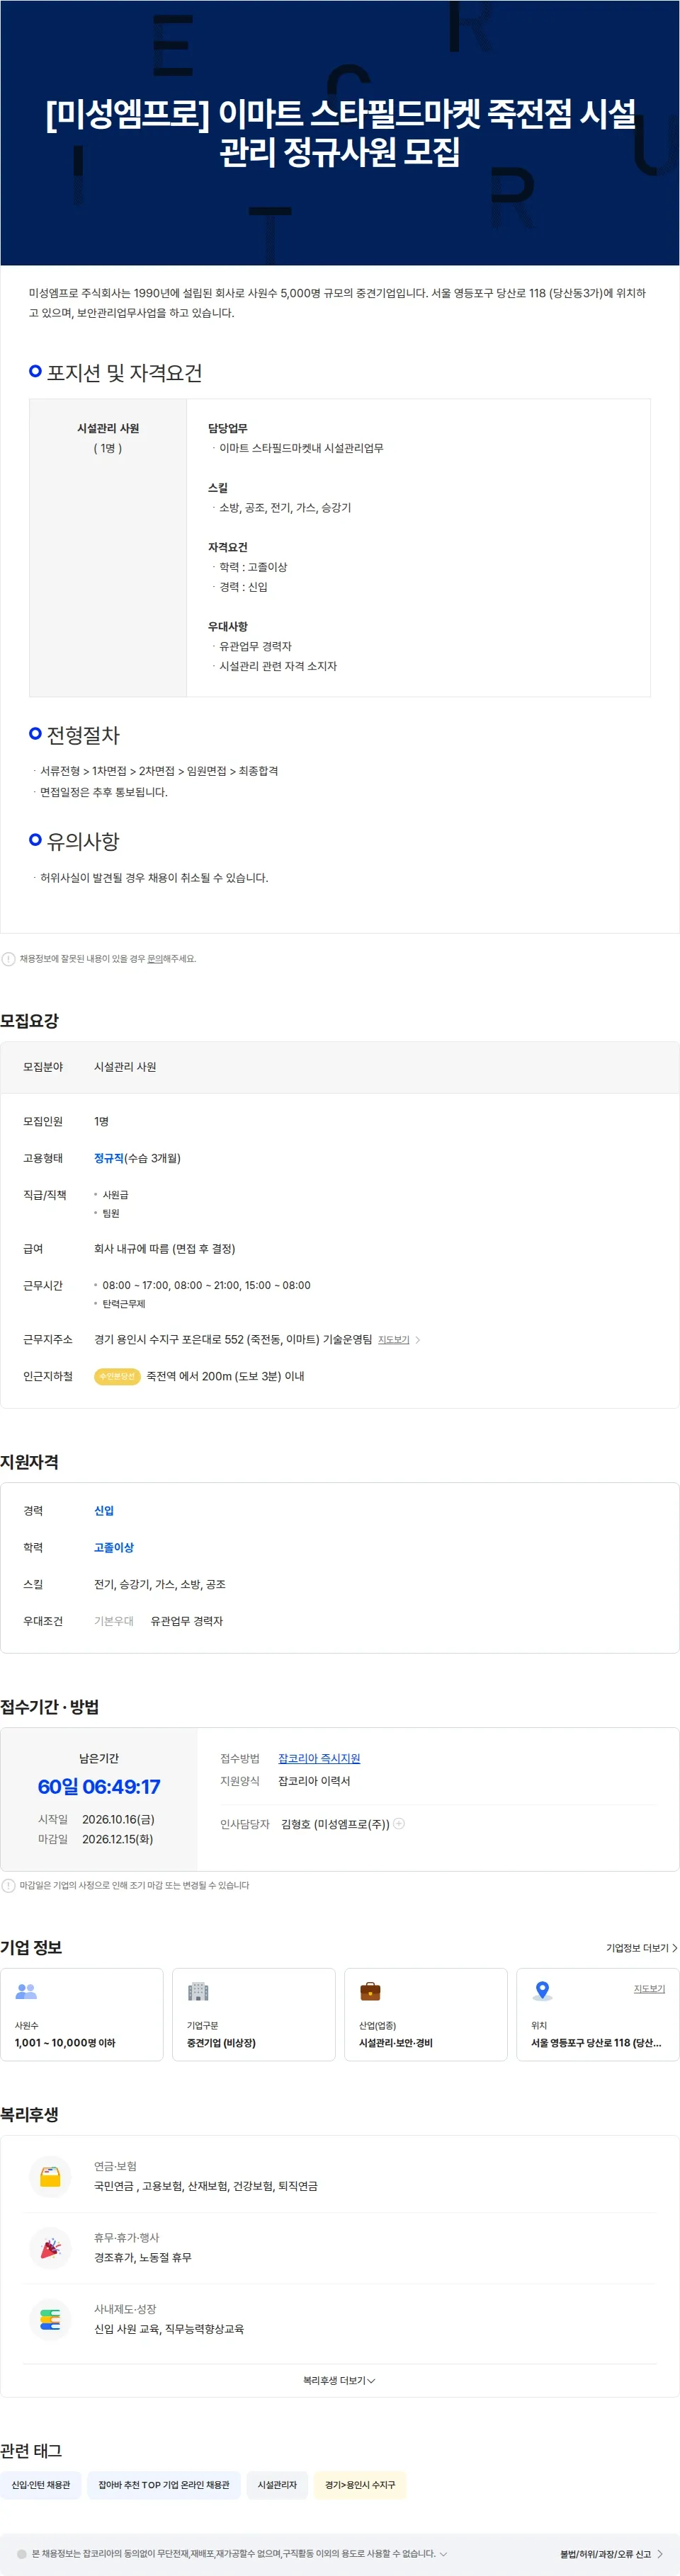Click the 시작일 2026.10.16(금) date
The image size is (680, 2576).
pyautogui.click(x=118, y=1819)
